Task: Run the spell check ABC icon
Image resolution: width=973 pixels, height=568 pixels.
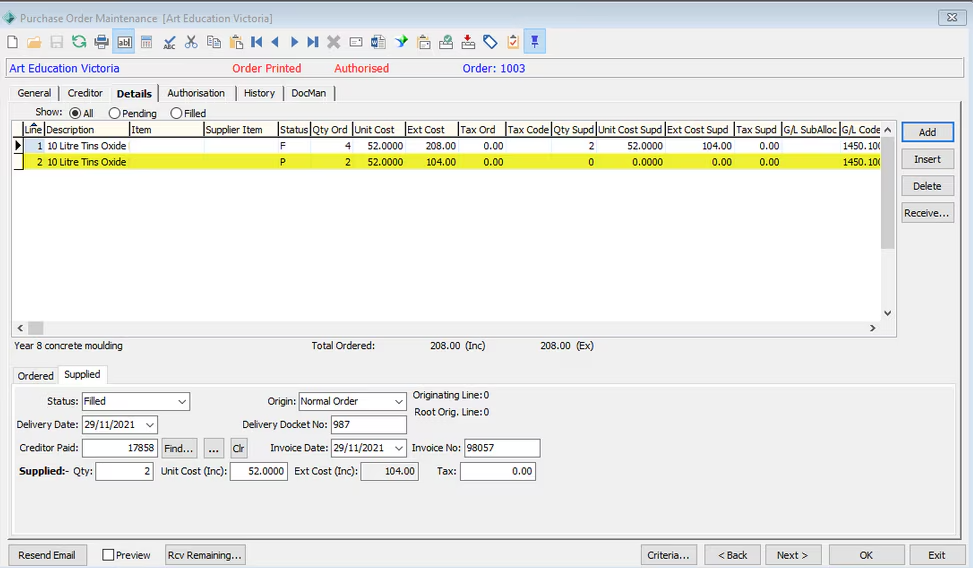Action: tap(169, 42)
